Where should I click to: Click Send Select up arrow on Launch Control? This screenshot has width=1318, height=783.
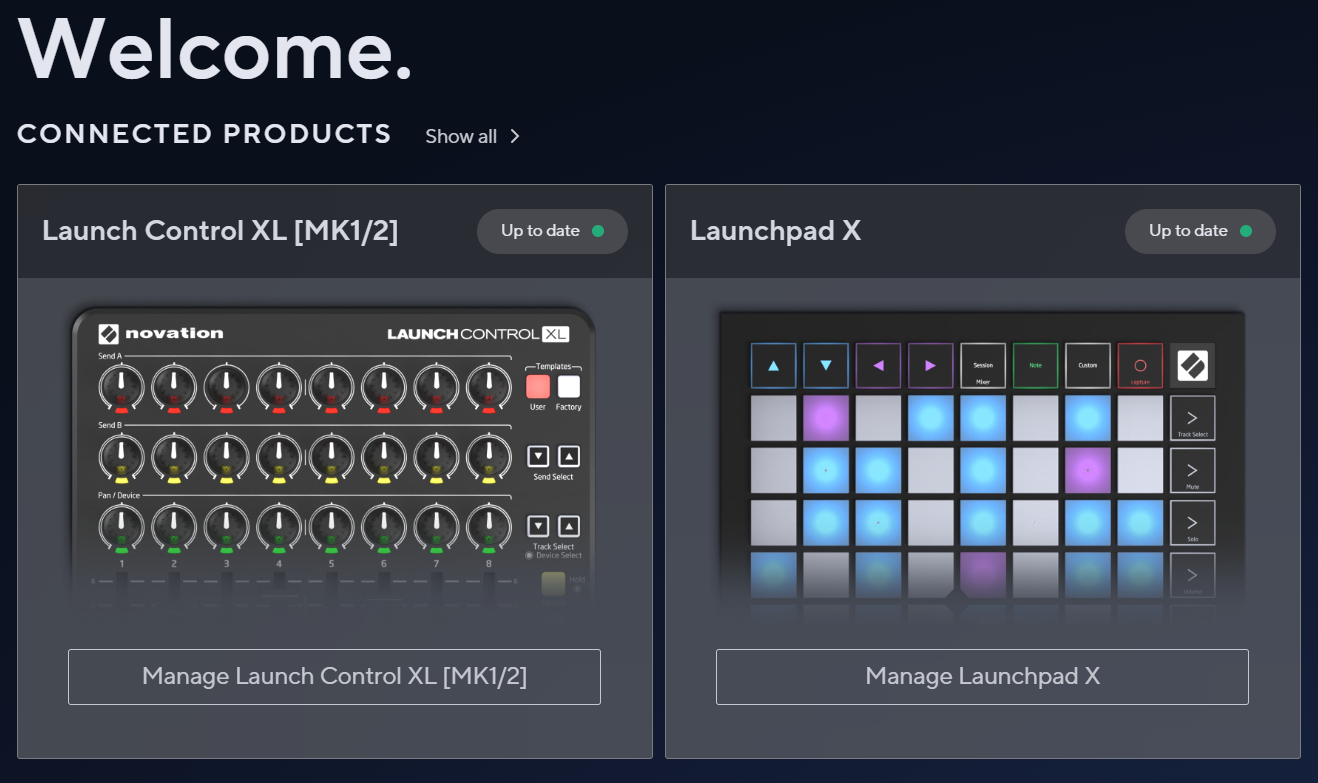pyautogui.click(x=569, y=456)
